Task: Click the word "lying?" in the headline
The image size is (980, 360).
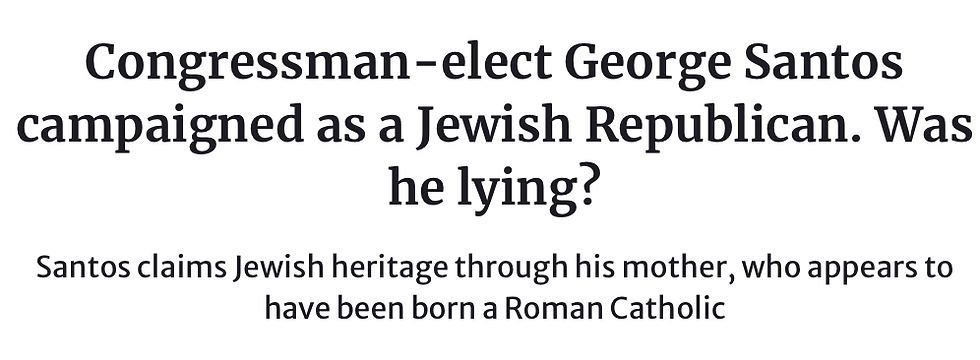Action: 524,190
